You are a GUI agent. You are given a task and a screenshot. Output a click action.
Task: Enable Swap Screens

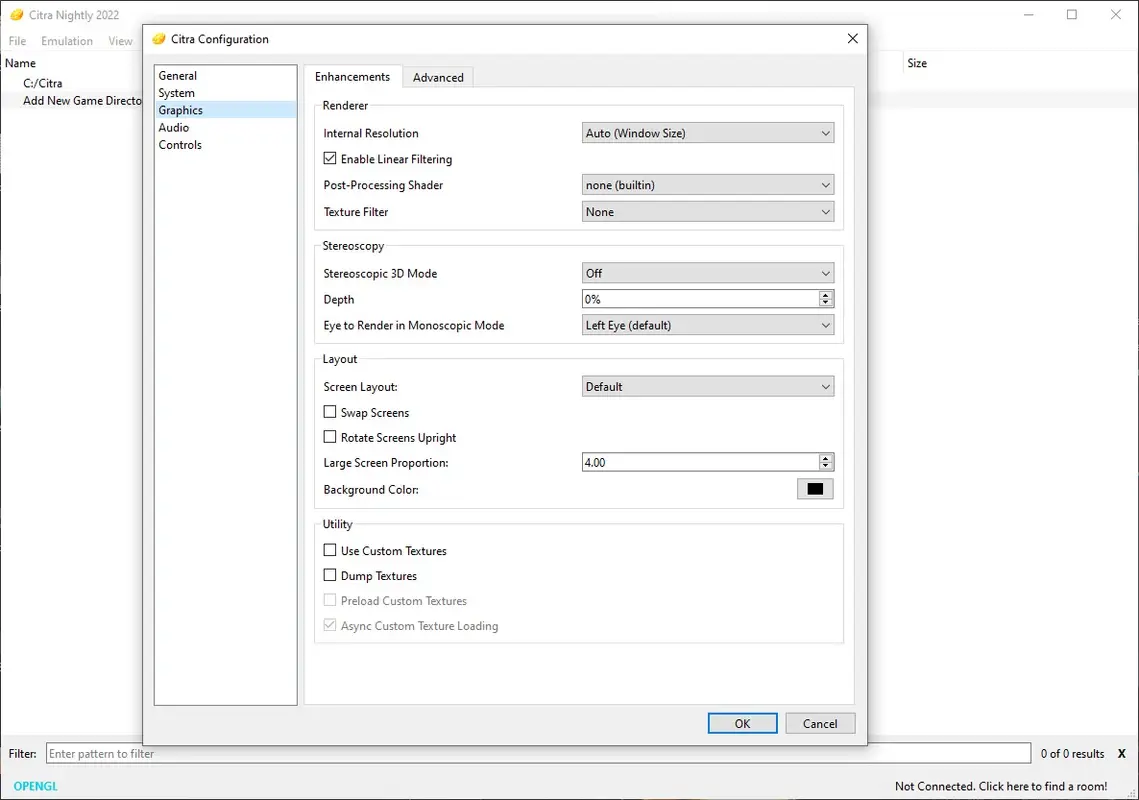pyautogui.click(x=330, y=412)
